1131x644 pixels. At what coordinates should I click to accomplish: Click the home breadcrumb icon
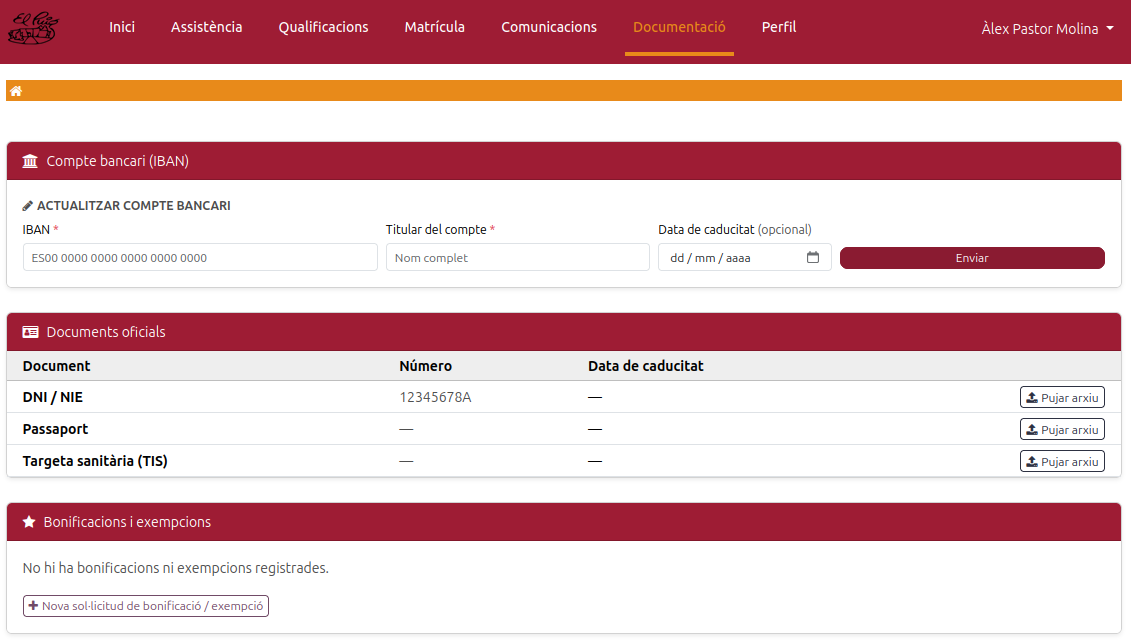tap(16, 91)
